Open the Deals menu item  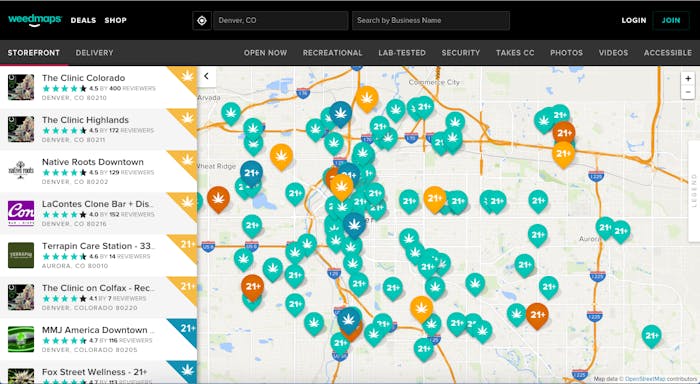tap(83, 21)
